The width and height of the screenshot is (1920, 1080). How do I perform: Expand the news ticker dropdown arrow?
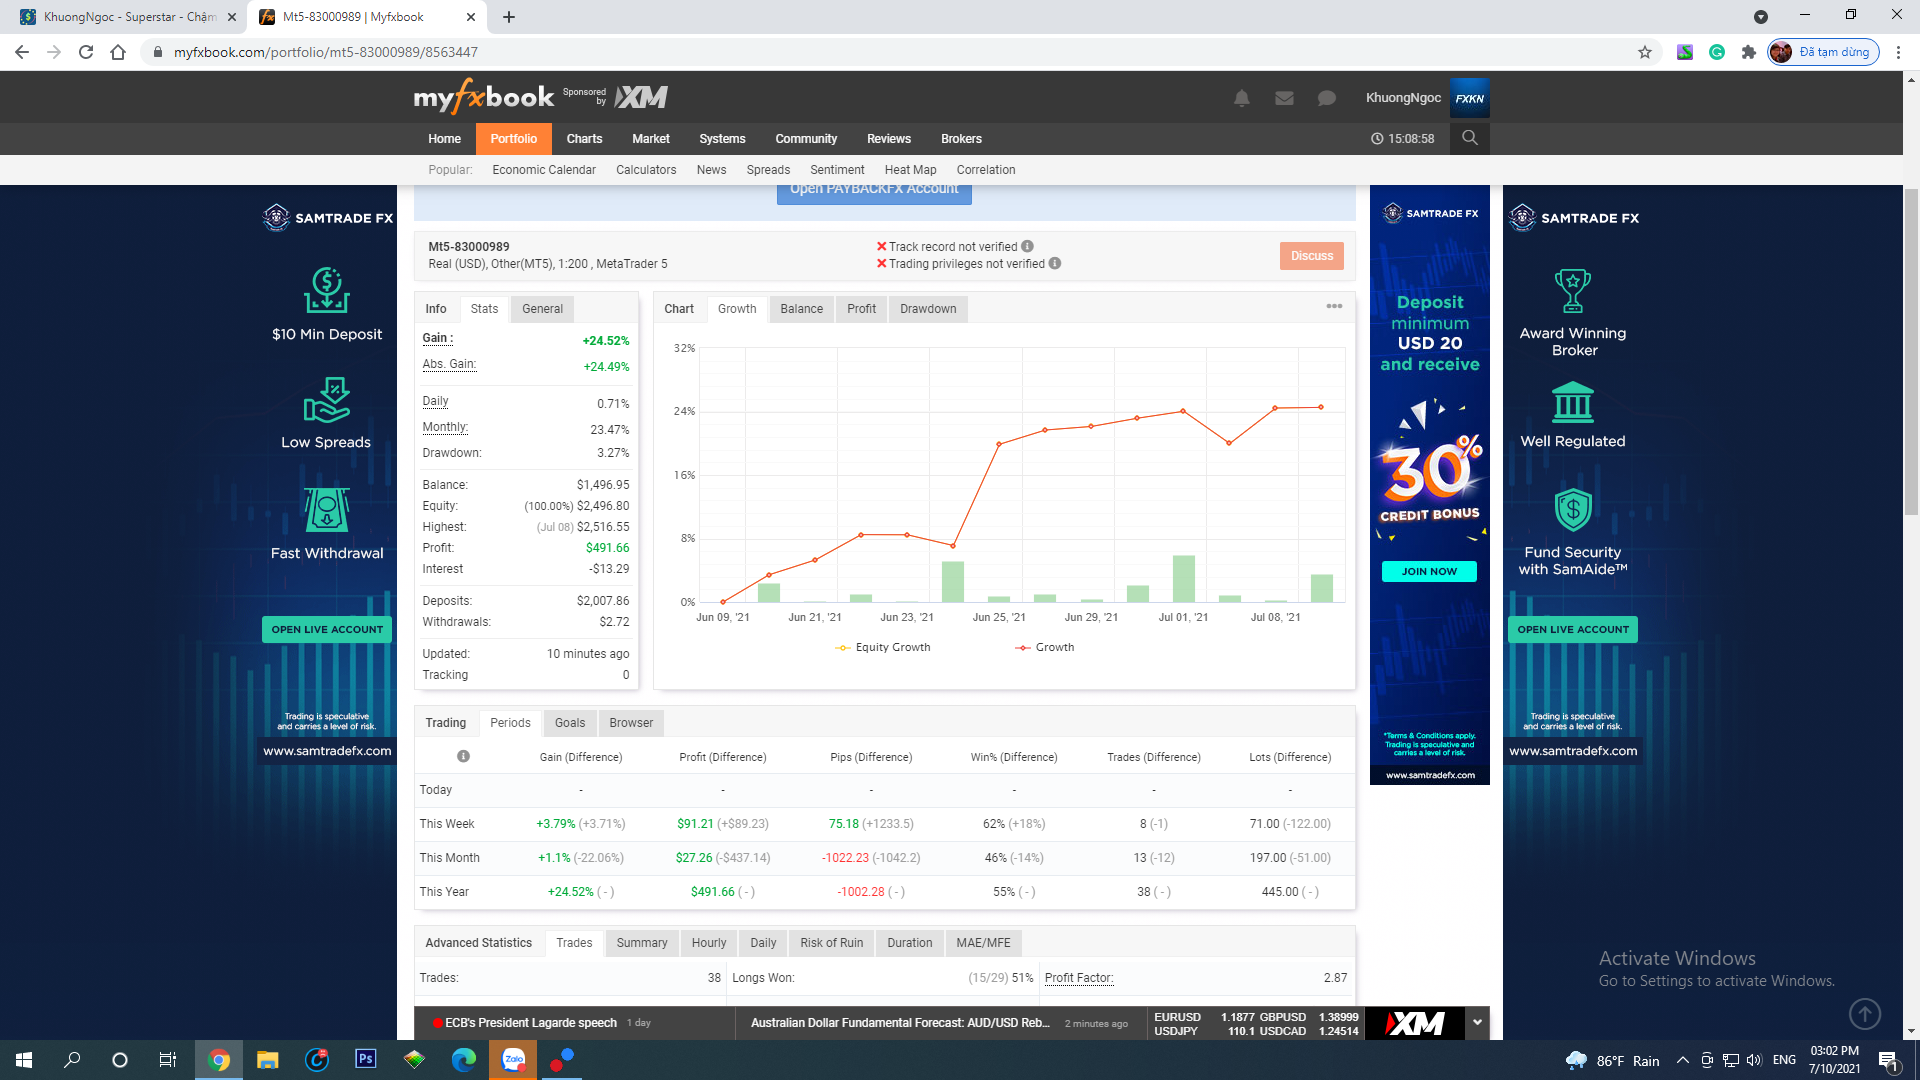tap(1477, 1022)
